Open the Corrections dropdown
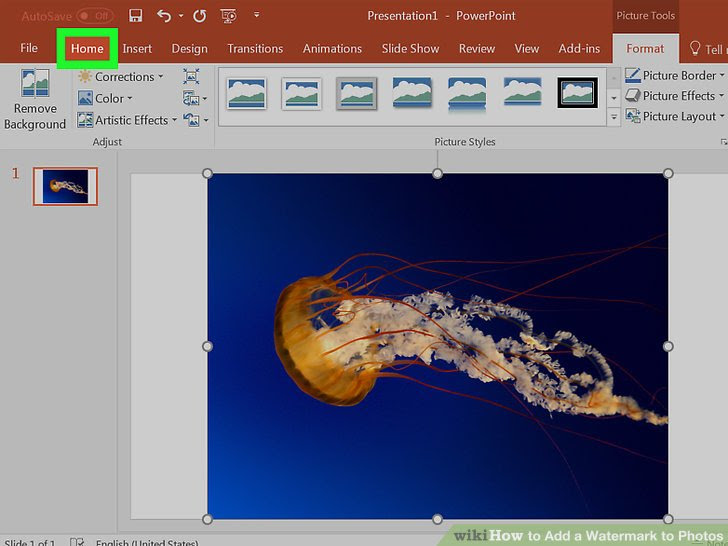Viewport: 728px width, 546px height. coord(121,77)
